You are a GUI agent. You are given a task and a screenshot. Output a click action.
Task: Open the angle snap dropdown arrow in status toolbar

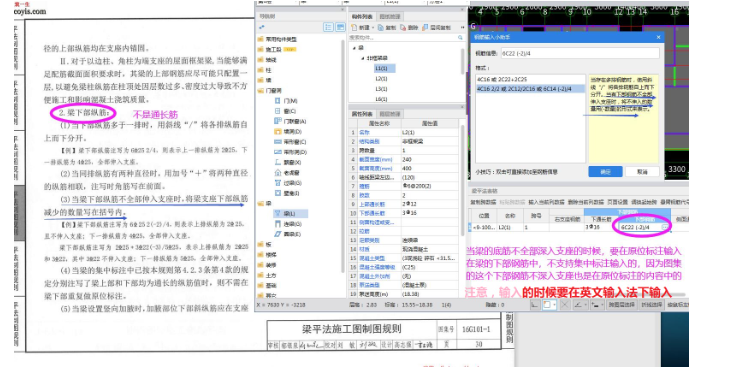pyautogui.click(x=585, y=305)
